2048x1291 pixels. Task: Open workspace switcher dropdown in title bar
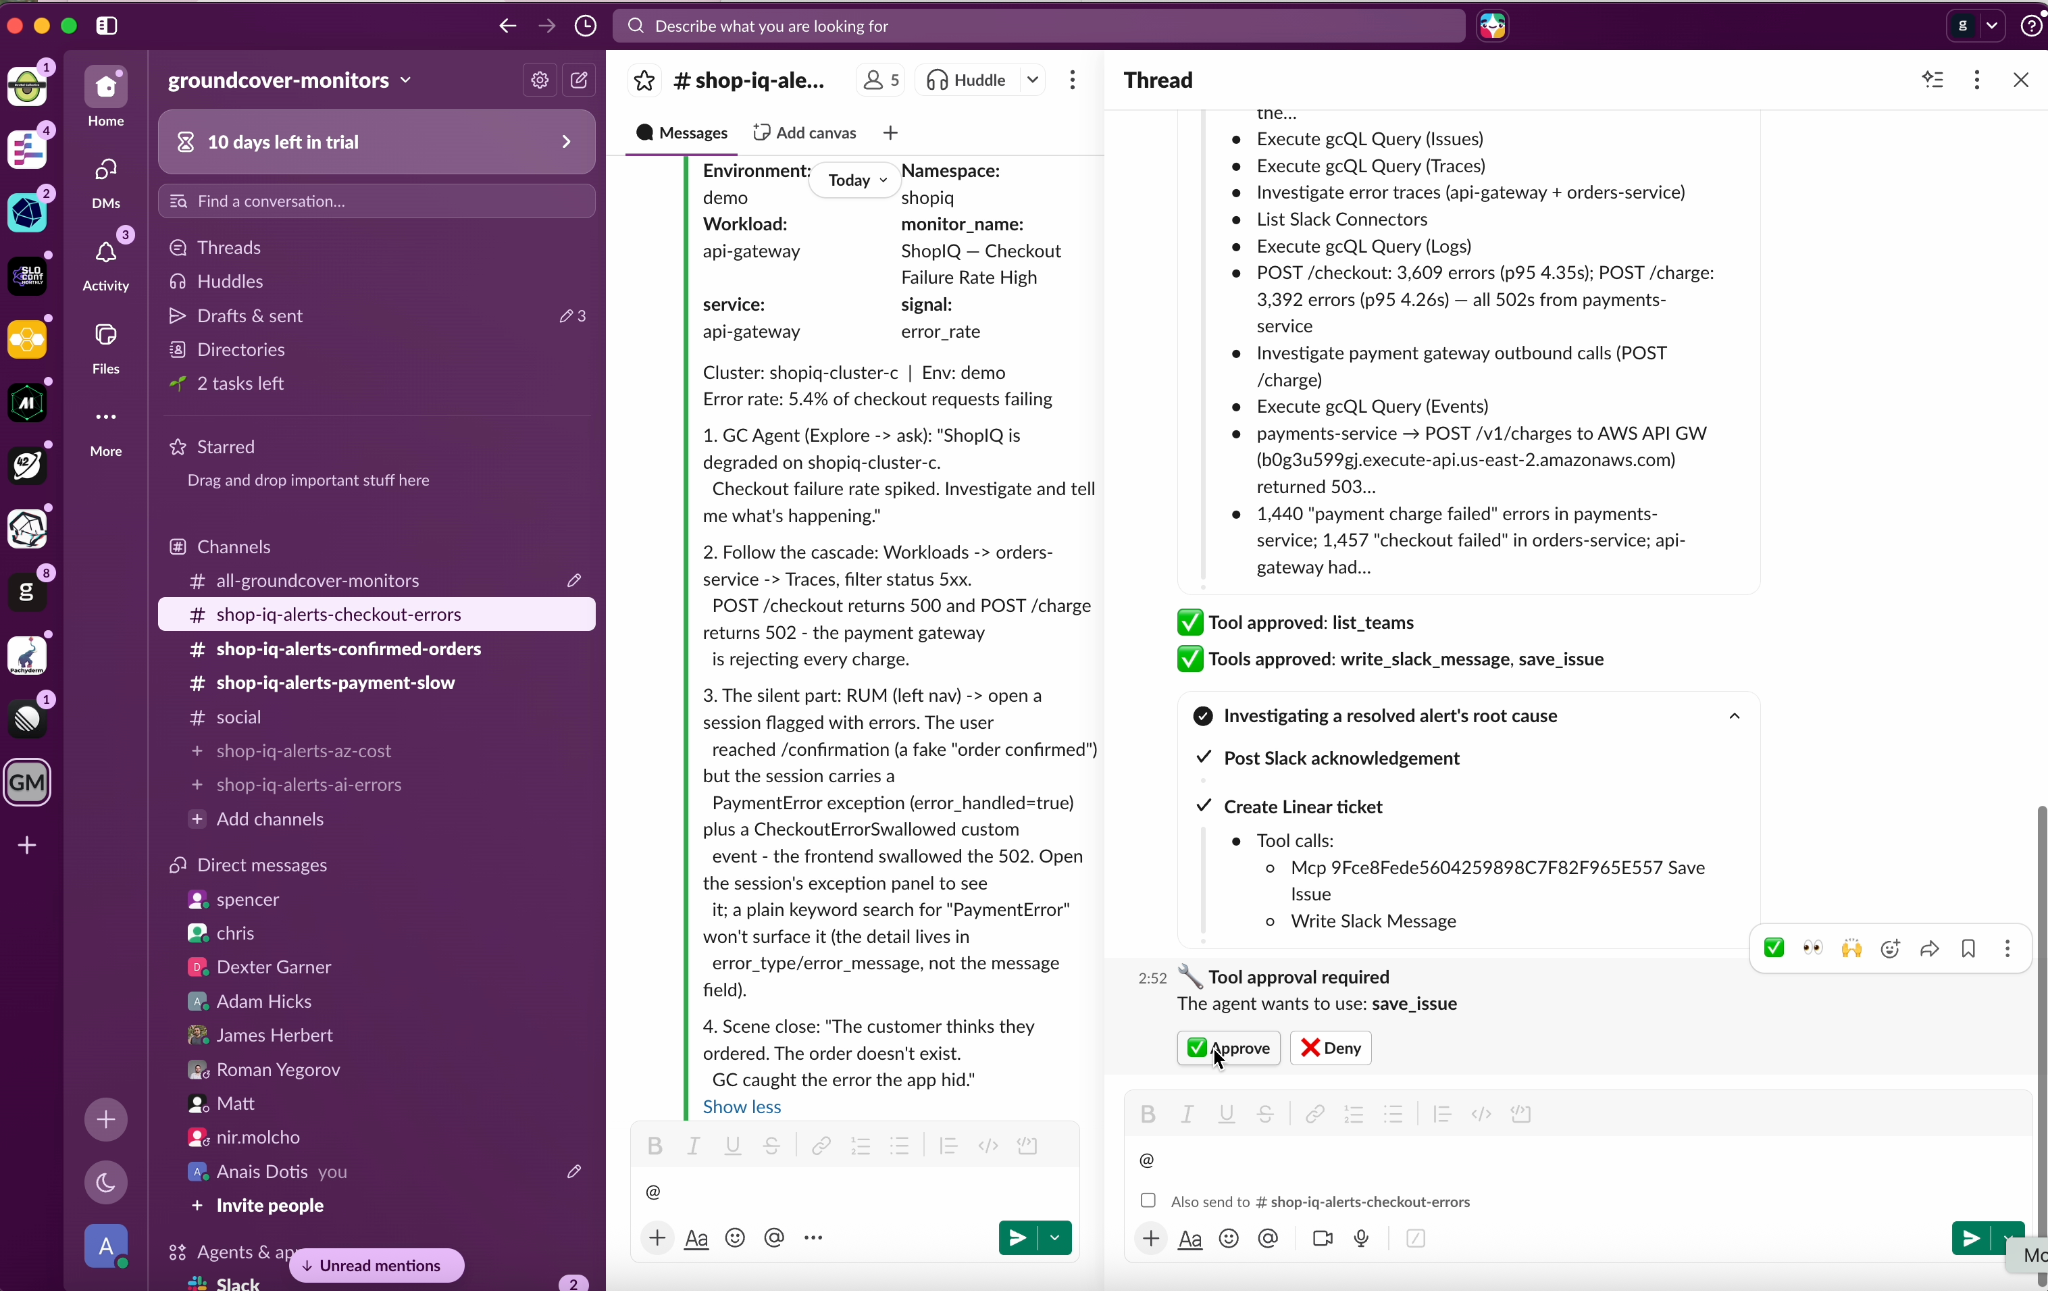(x=1991, y=26)
